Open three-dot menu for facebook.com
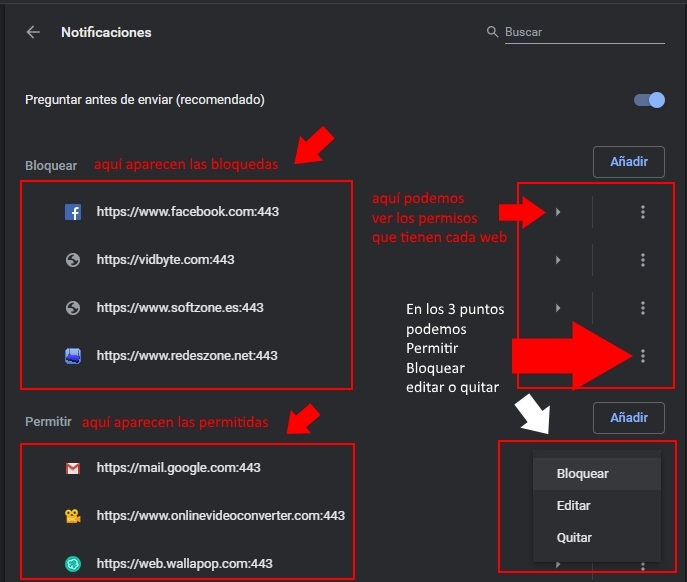687x582 pixels. click(643, 212)
